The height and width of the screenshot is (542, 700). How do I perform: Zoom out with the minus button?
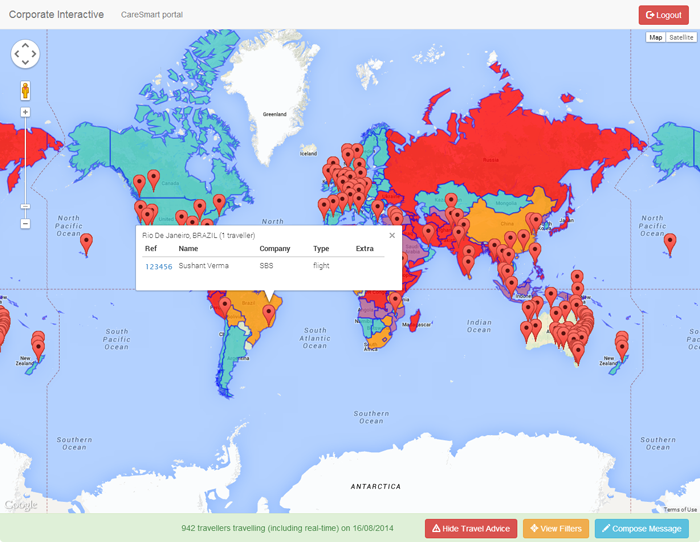25,223
